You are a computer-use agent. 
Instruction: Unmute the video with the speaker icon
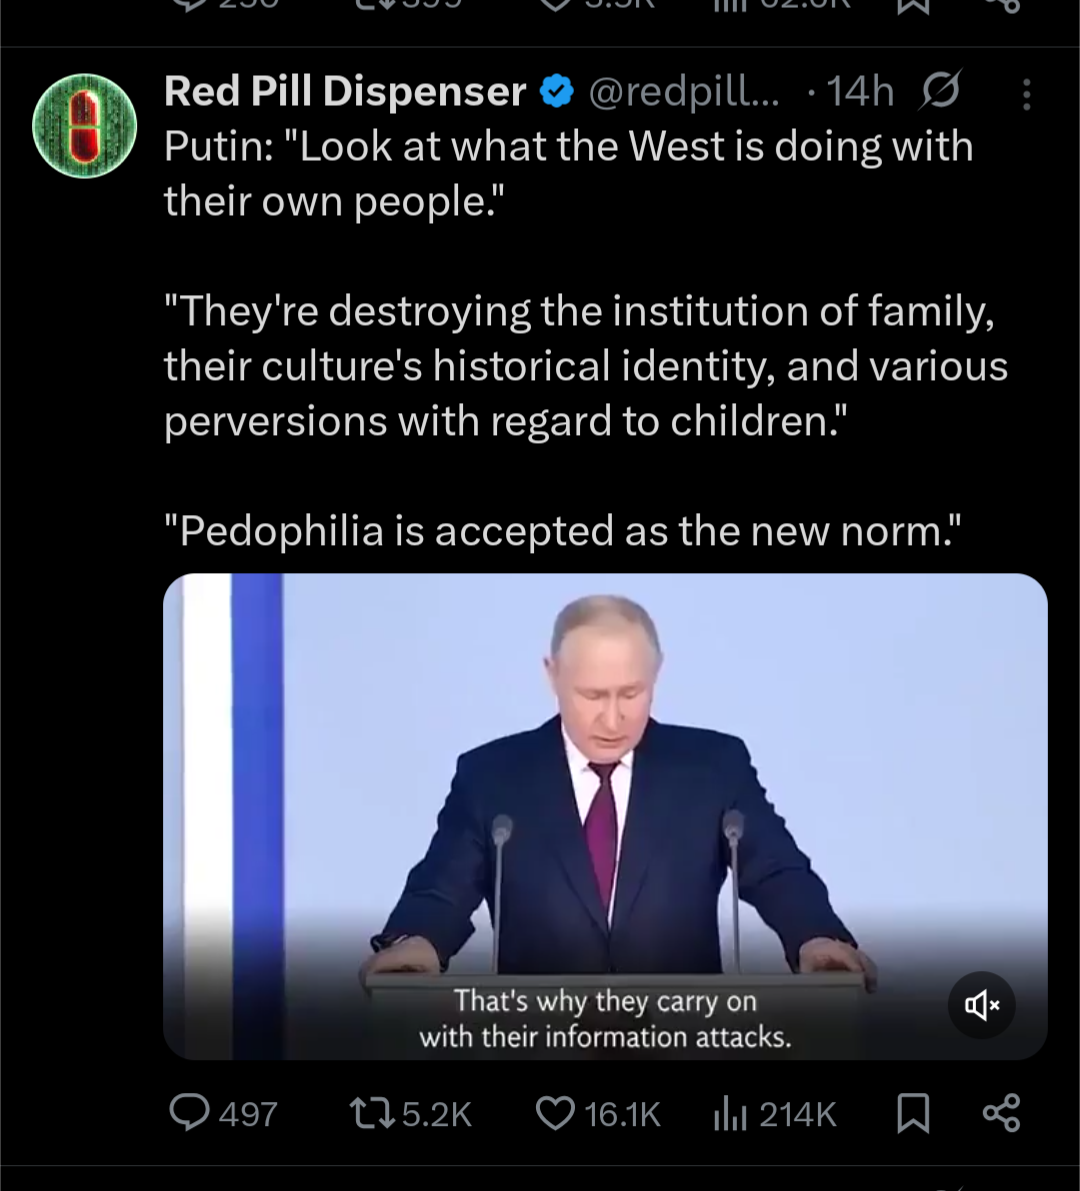pyautogui.click(x=982, y=1006)
